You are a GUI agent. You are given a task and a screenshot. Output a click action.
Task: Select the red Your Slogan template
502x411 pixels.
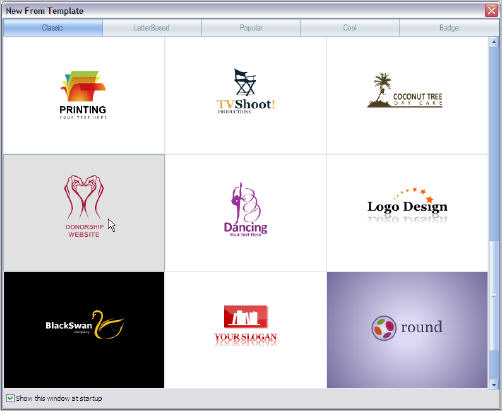coord(246,330)
